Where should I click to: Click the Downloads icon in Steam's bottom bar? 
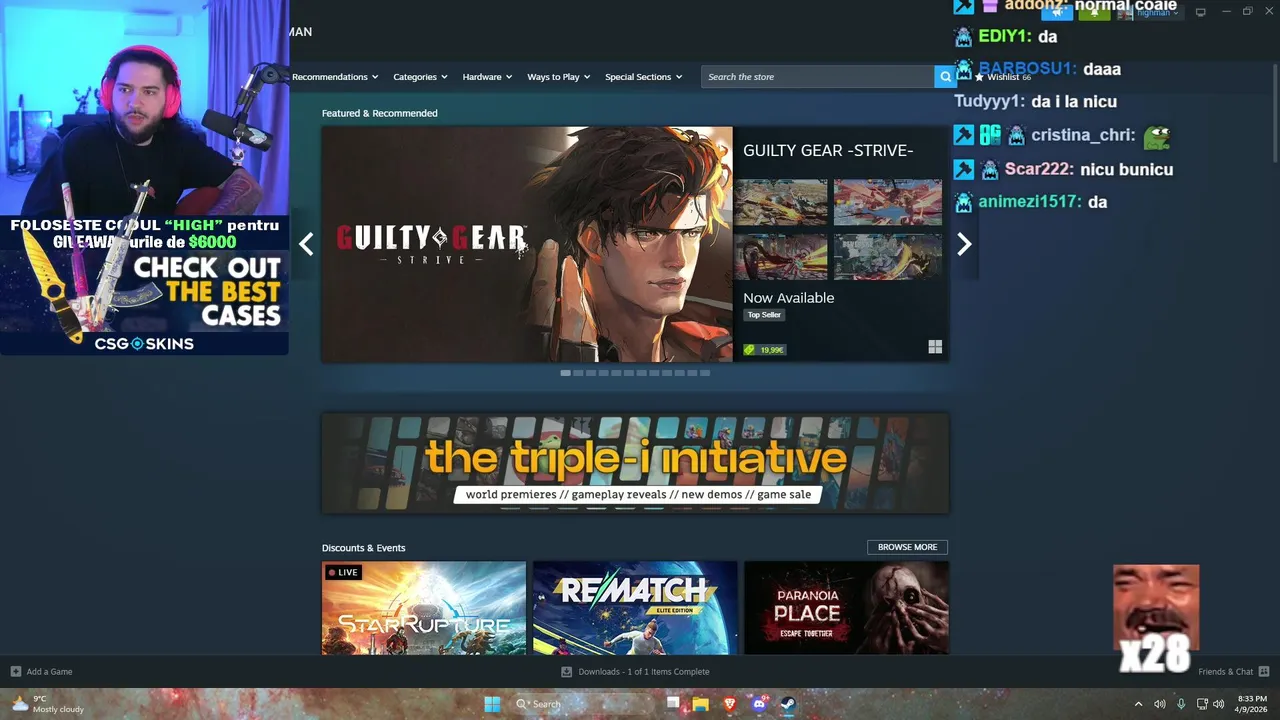coord(567,672)
